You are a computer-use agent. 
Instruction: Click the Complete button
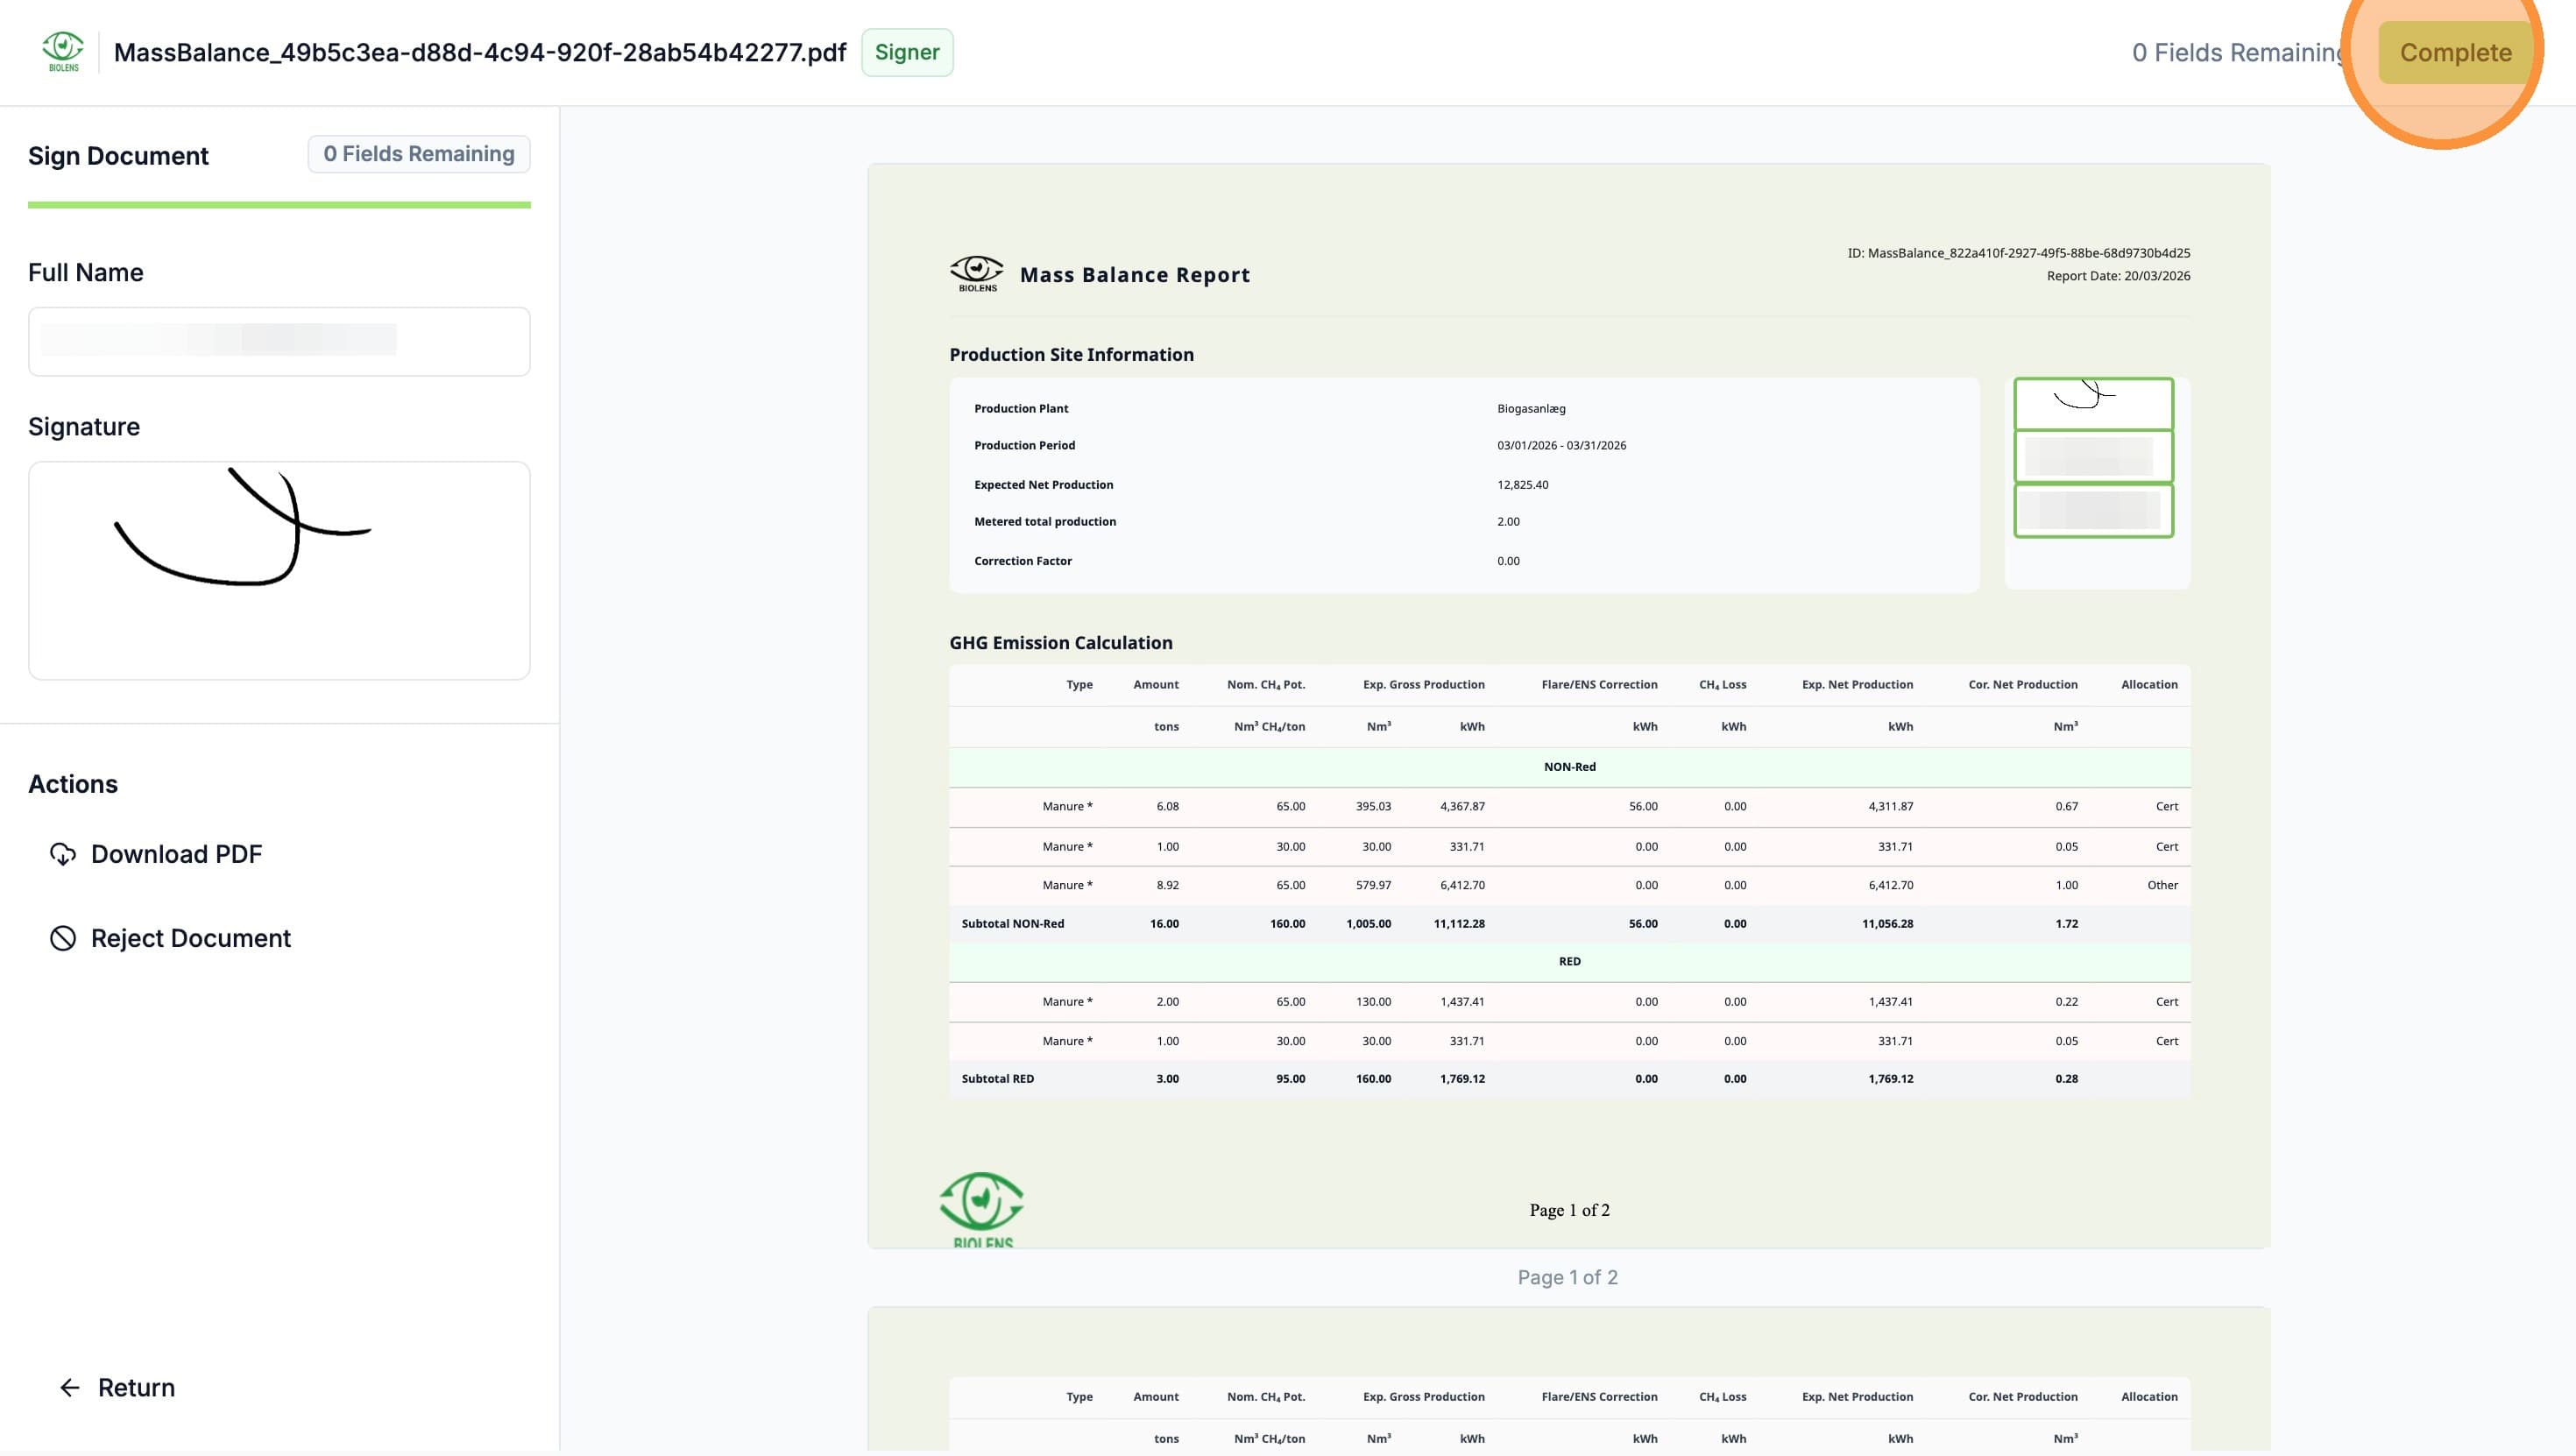point(2455,52)
